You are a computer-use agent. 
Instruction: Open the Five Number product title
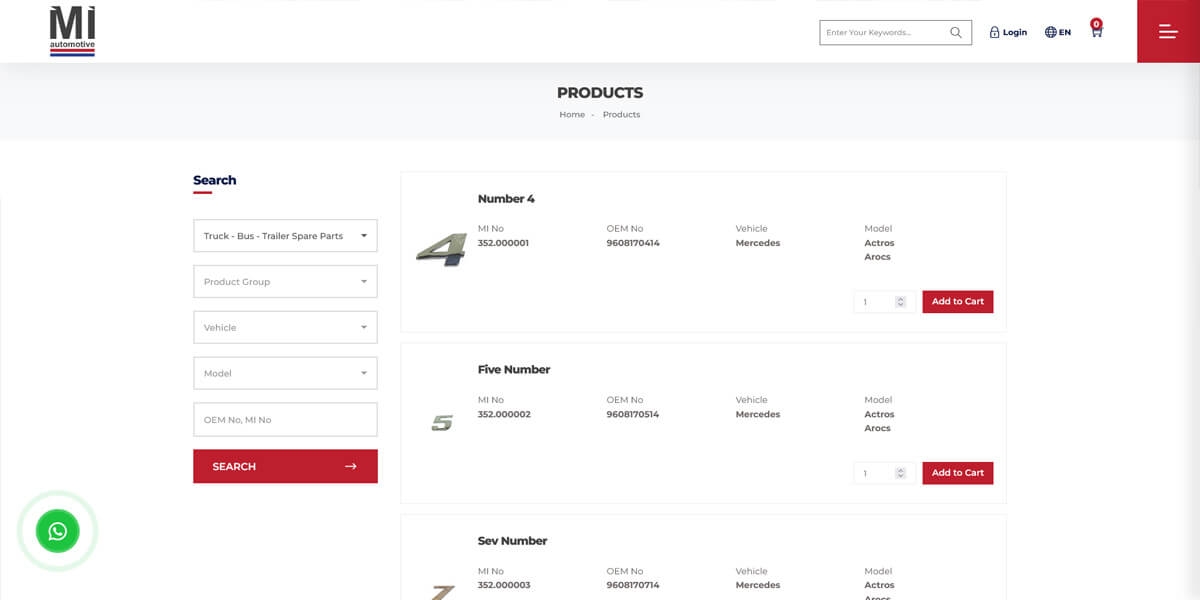click(x=514, y=369)
